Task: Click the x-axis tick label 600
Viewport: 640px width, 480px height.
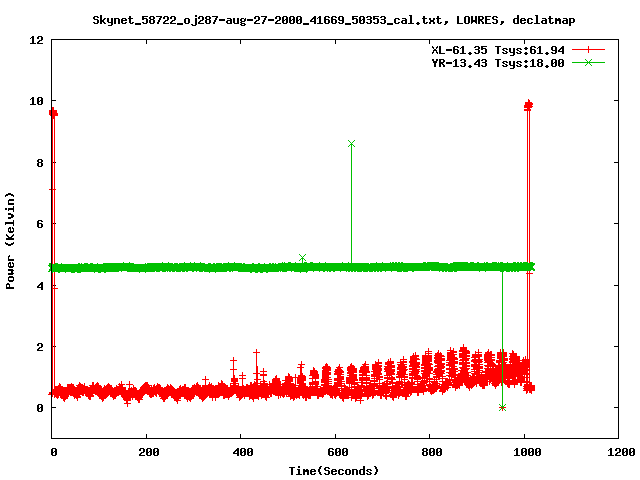Action: pyautogui.click(x=338, y=452)
